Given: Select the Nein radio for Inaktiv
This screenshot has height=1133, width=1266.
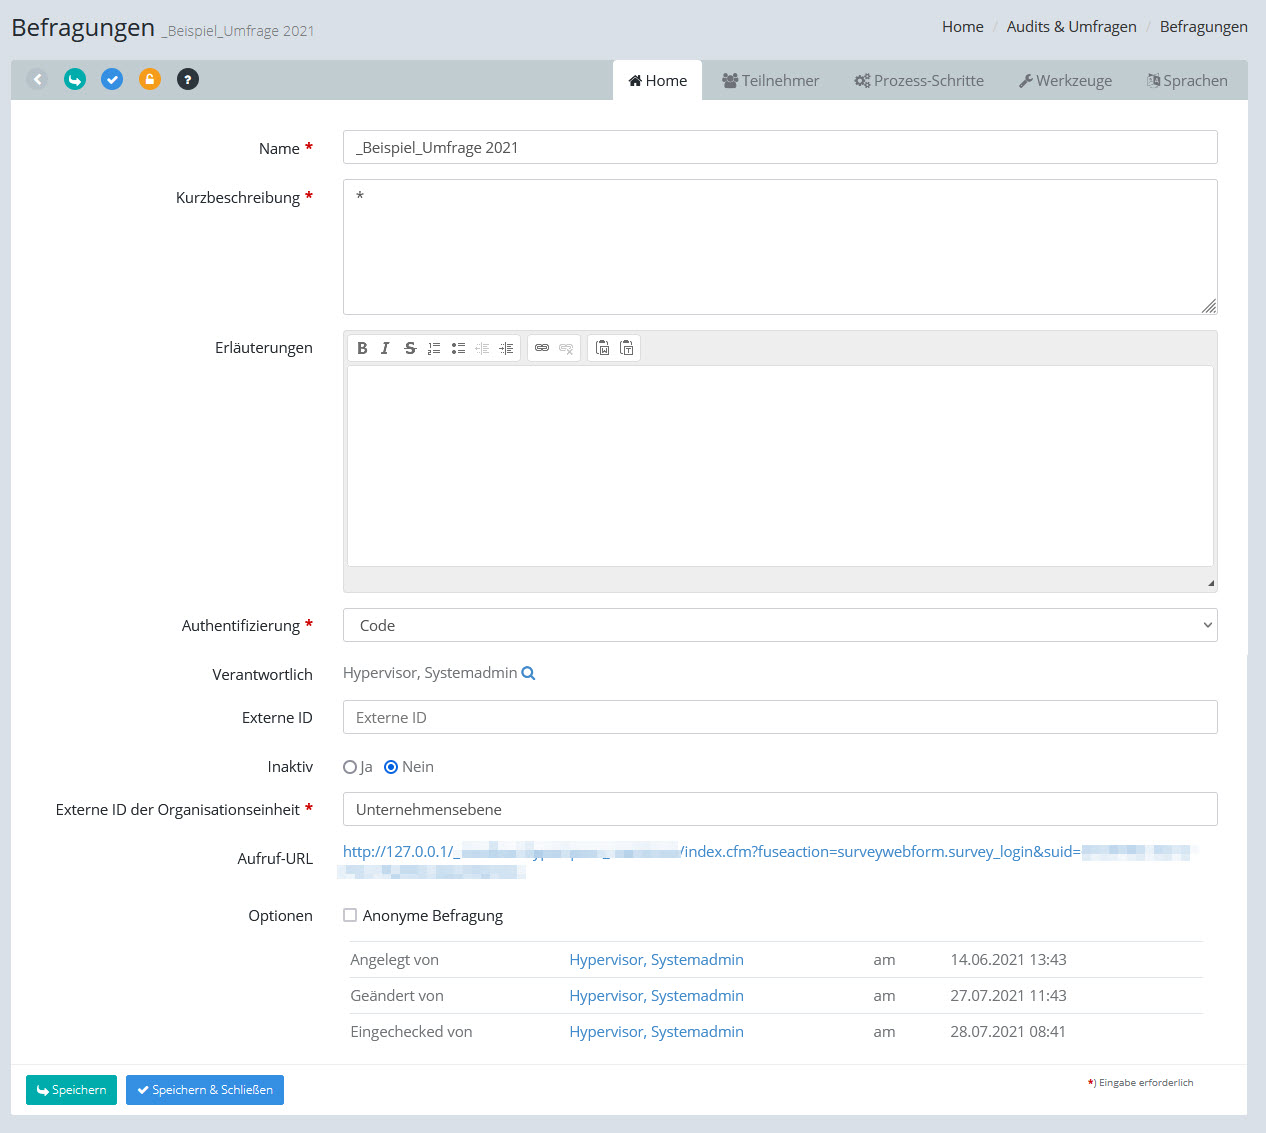Looking at the screenshot, I should click(391, 767).
